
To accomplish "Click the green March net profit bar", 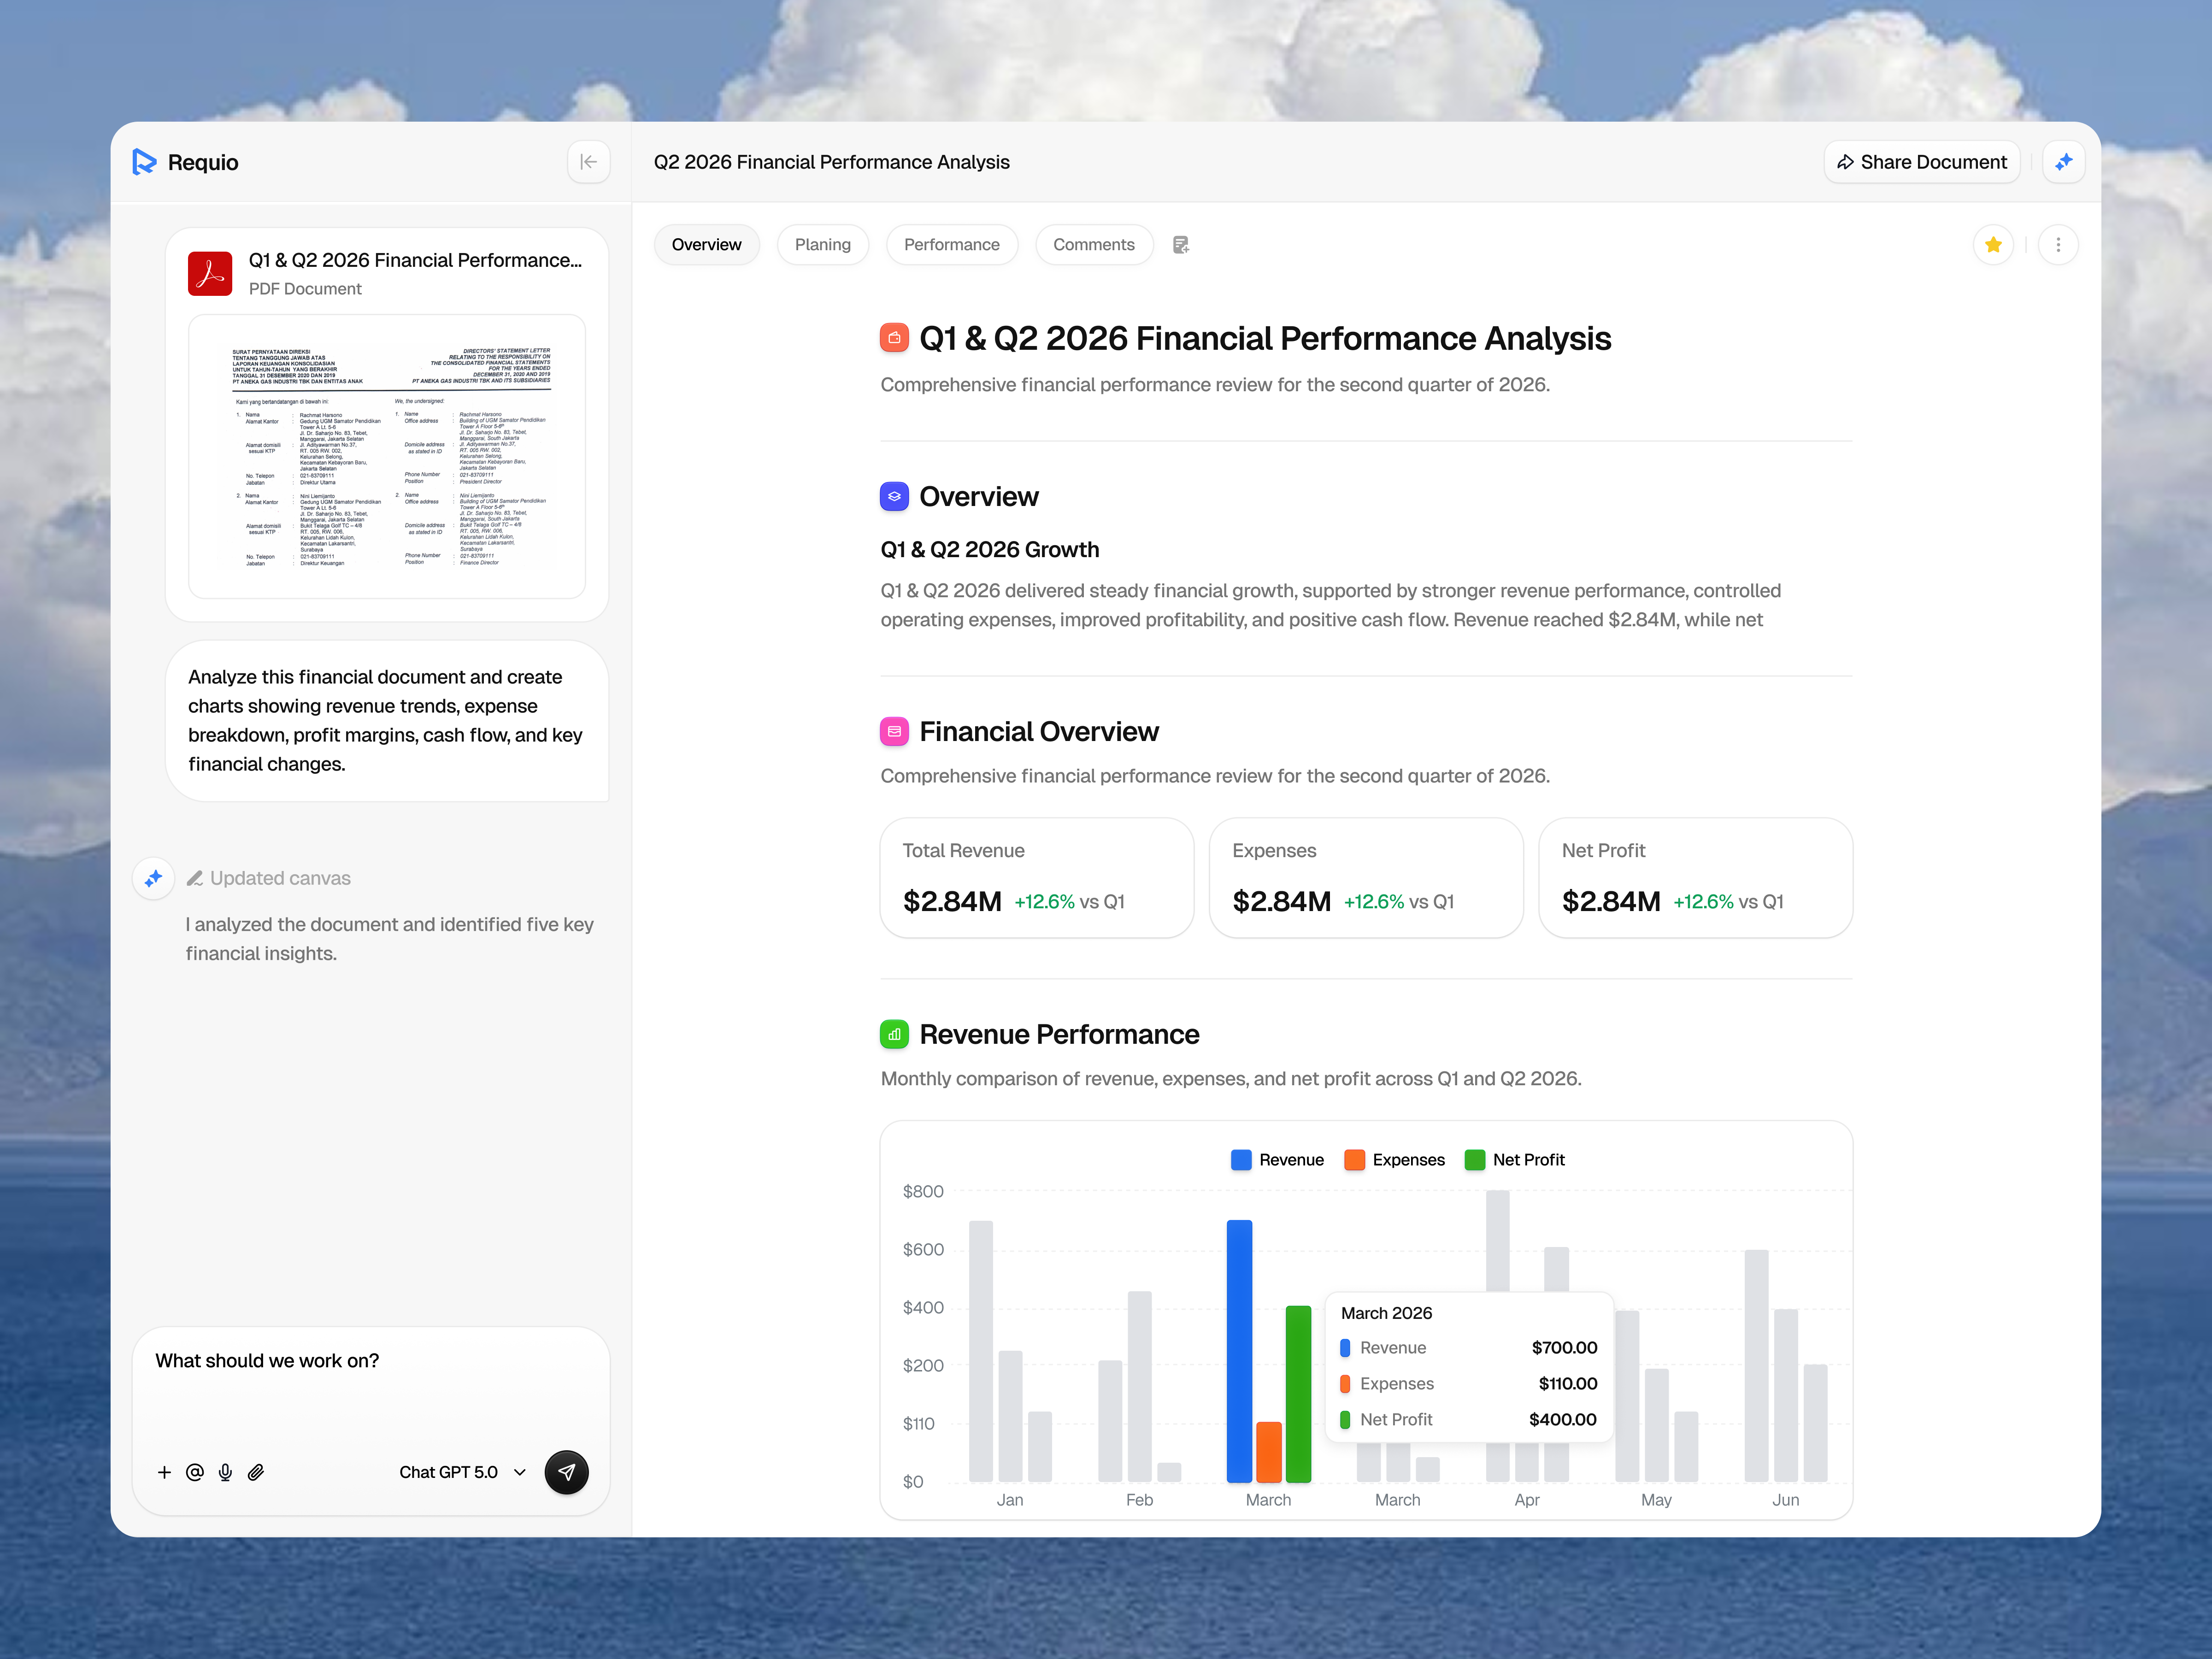I will [x=1298, y=1394].
